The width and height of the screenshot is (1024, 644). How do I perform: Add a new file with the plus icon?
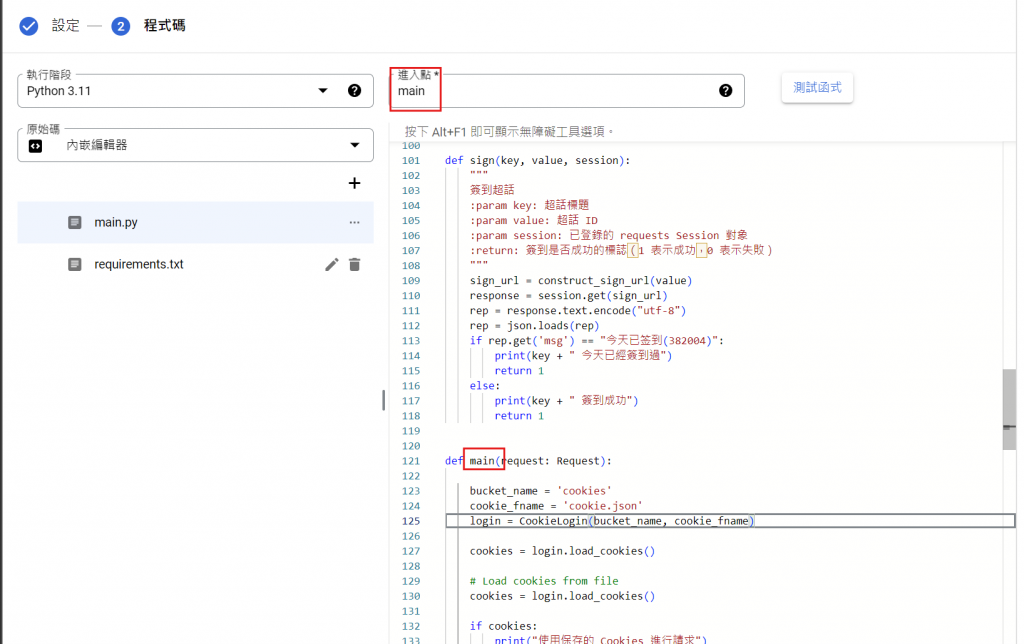pos(354,184)
